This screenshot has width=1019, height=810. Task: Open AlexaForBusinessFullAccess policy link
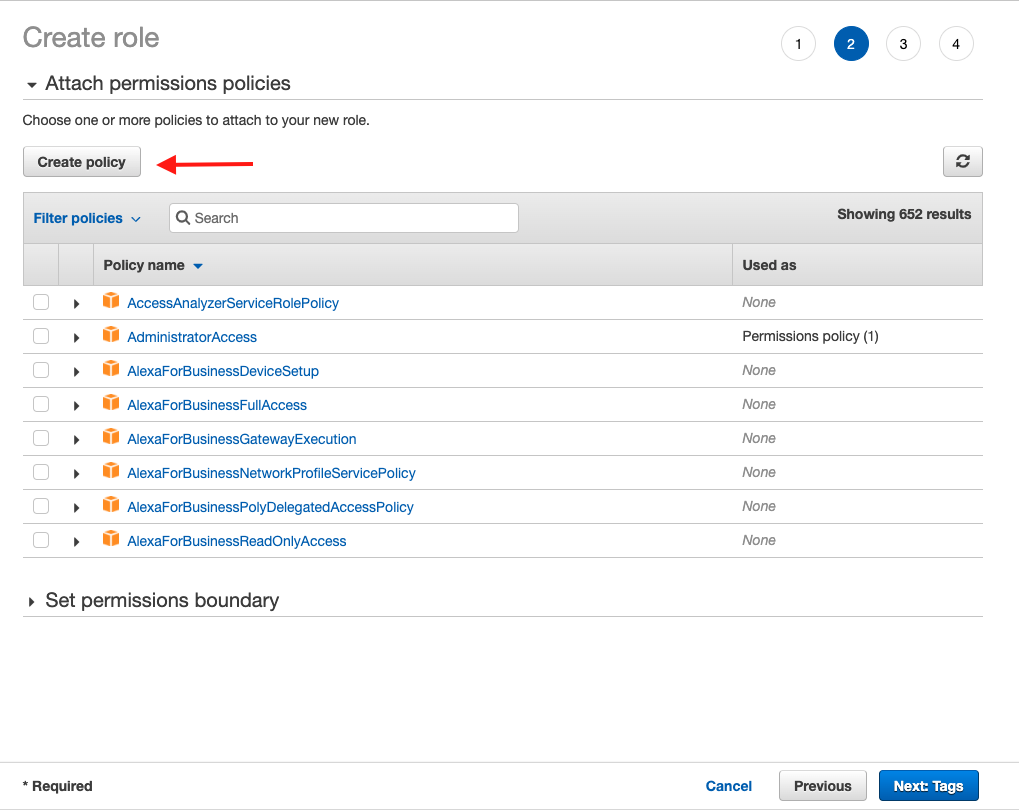[x=217, y=405]
